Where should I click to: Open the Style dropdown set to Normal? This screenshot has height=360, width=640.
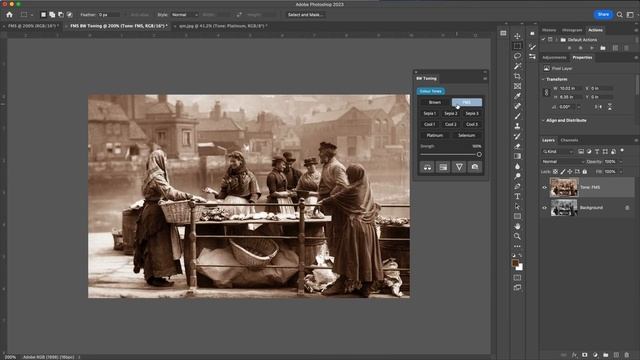point(184,15)
